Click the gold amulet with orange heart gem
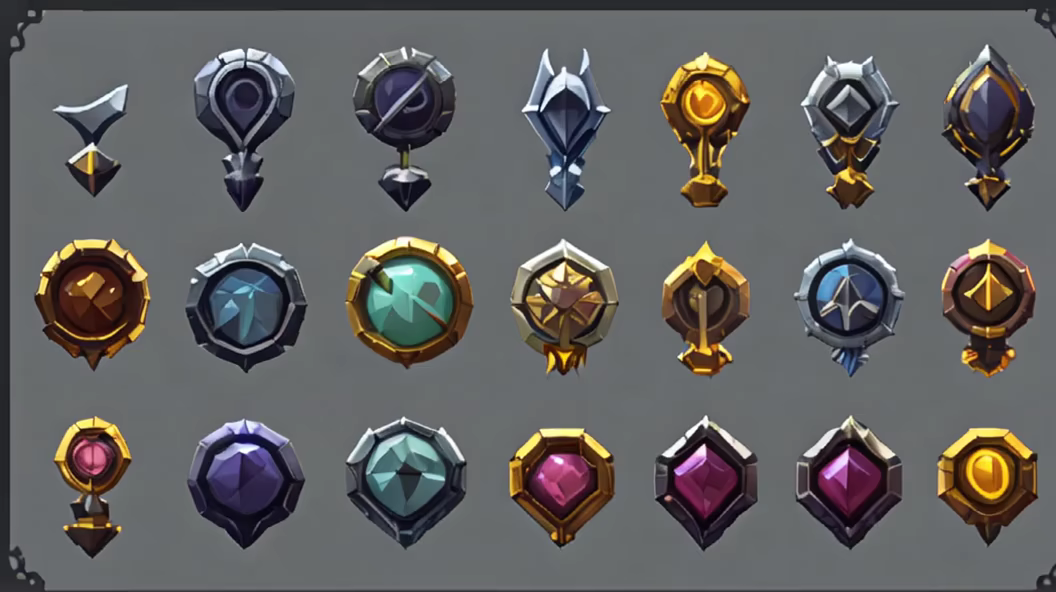This screenshot has height=592, width=1056. pyautogui.click(x=704, y=129)
